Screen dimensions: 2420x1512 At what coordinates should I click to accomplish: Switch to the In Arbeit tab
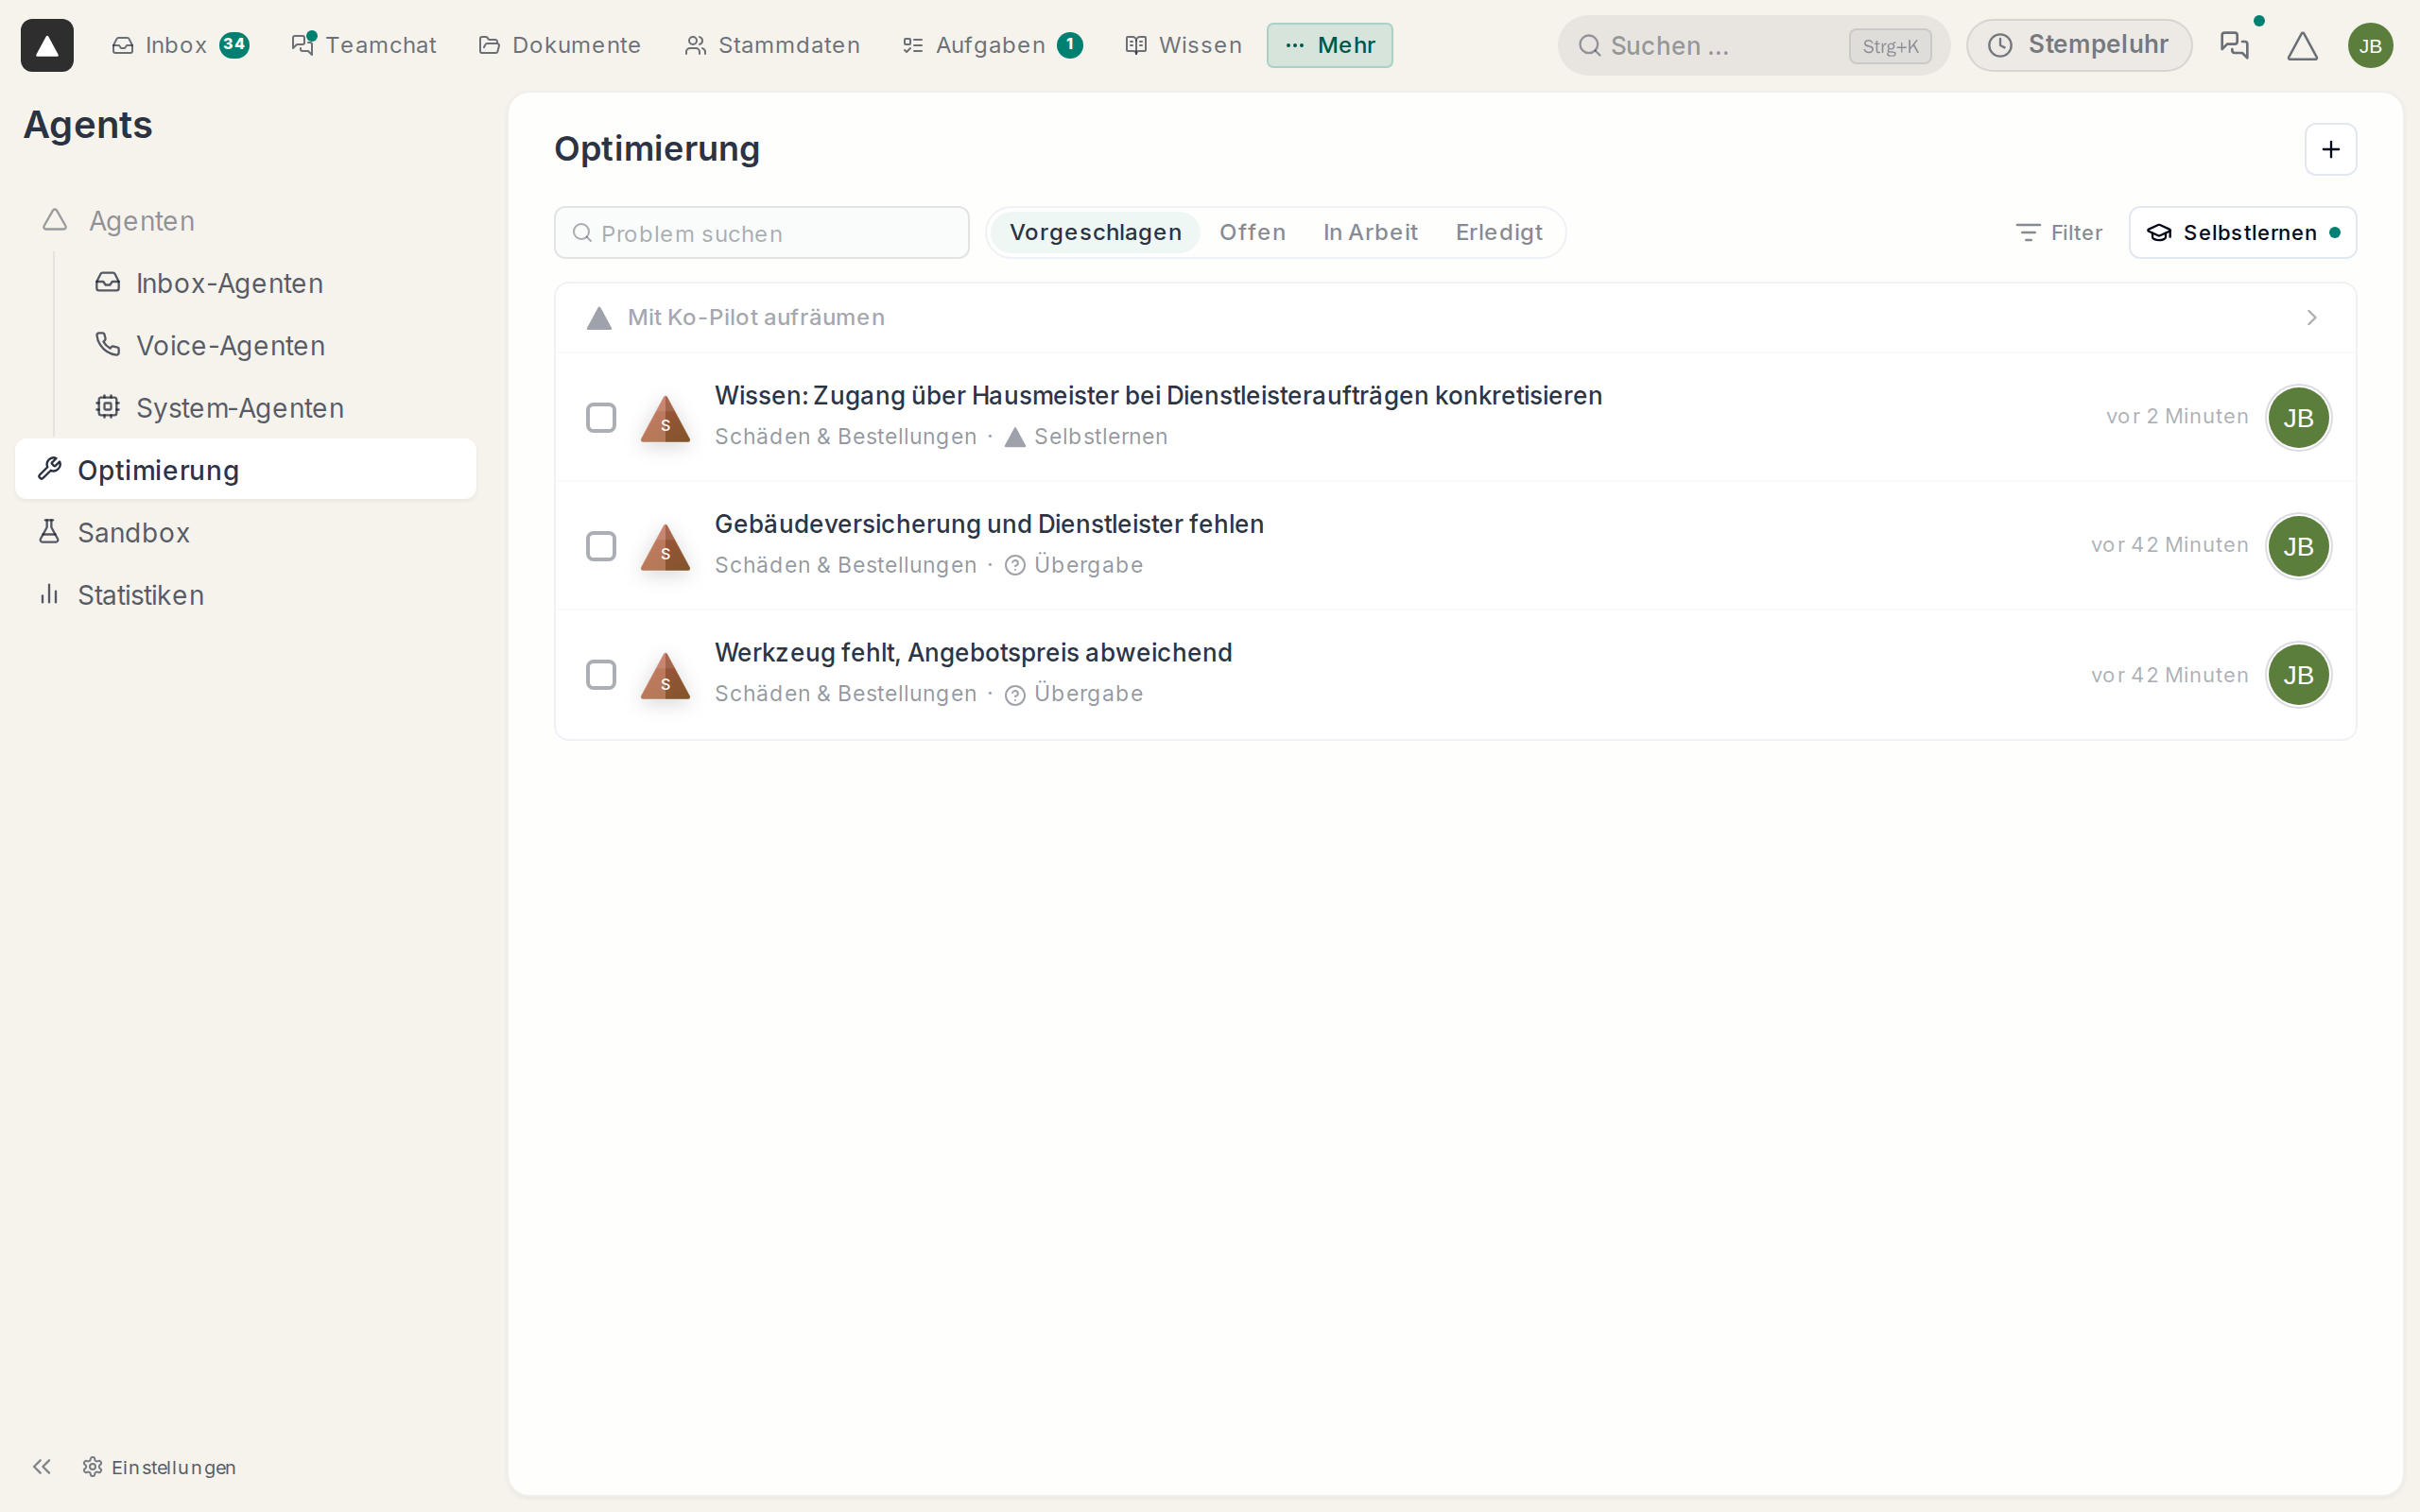click(1370, 232)
